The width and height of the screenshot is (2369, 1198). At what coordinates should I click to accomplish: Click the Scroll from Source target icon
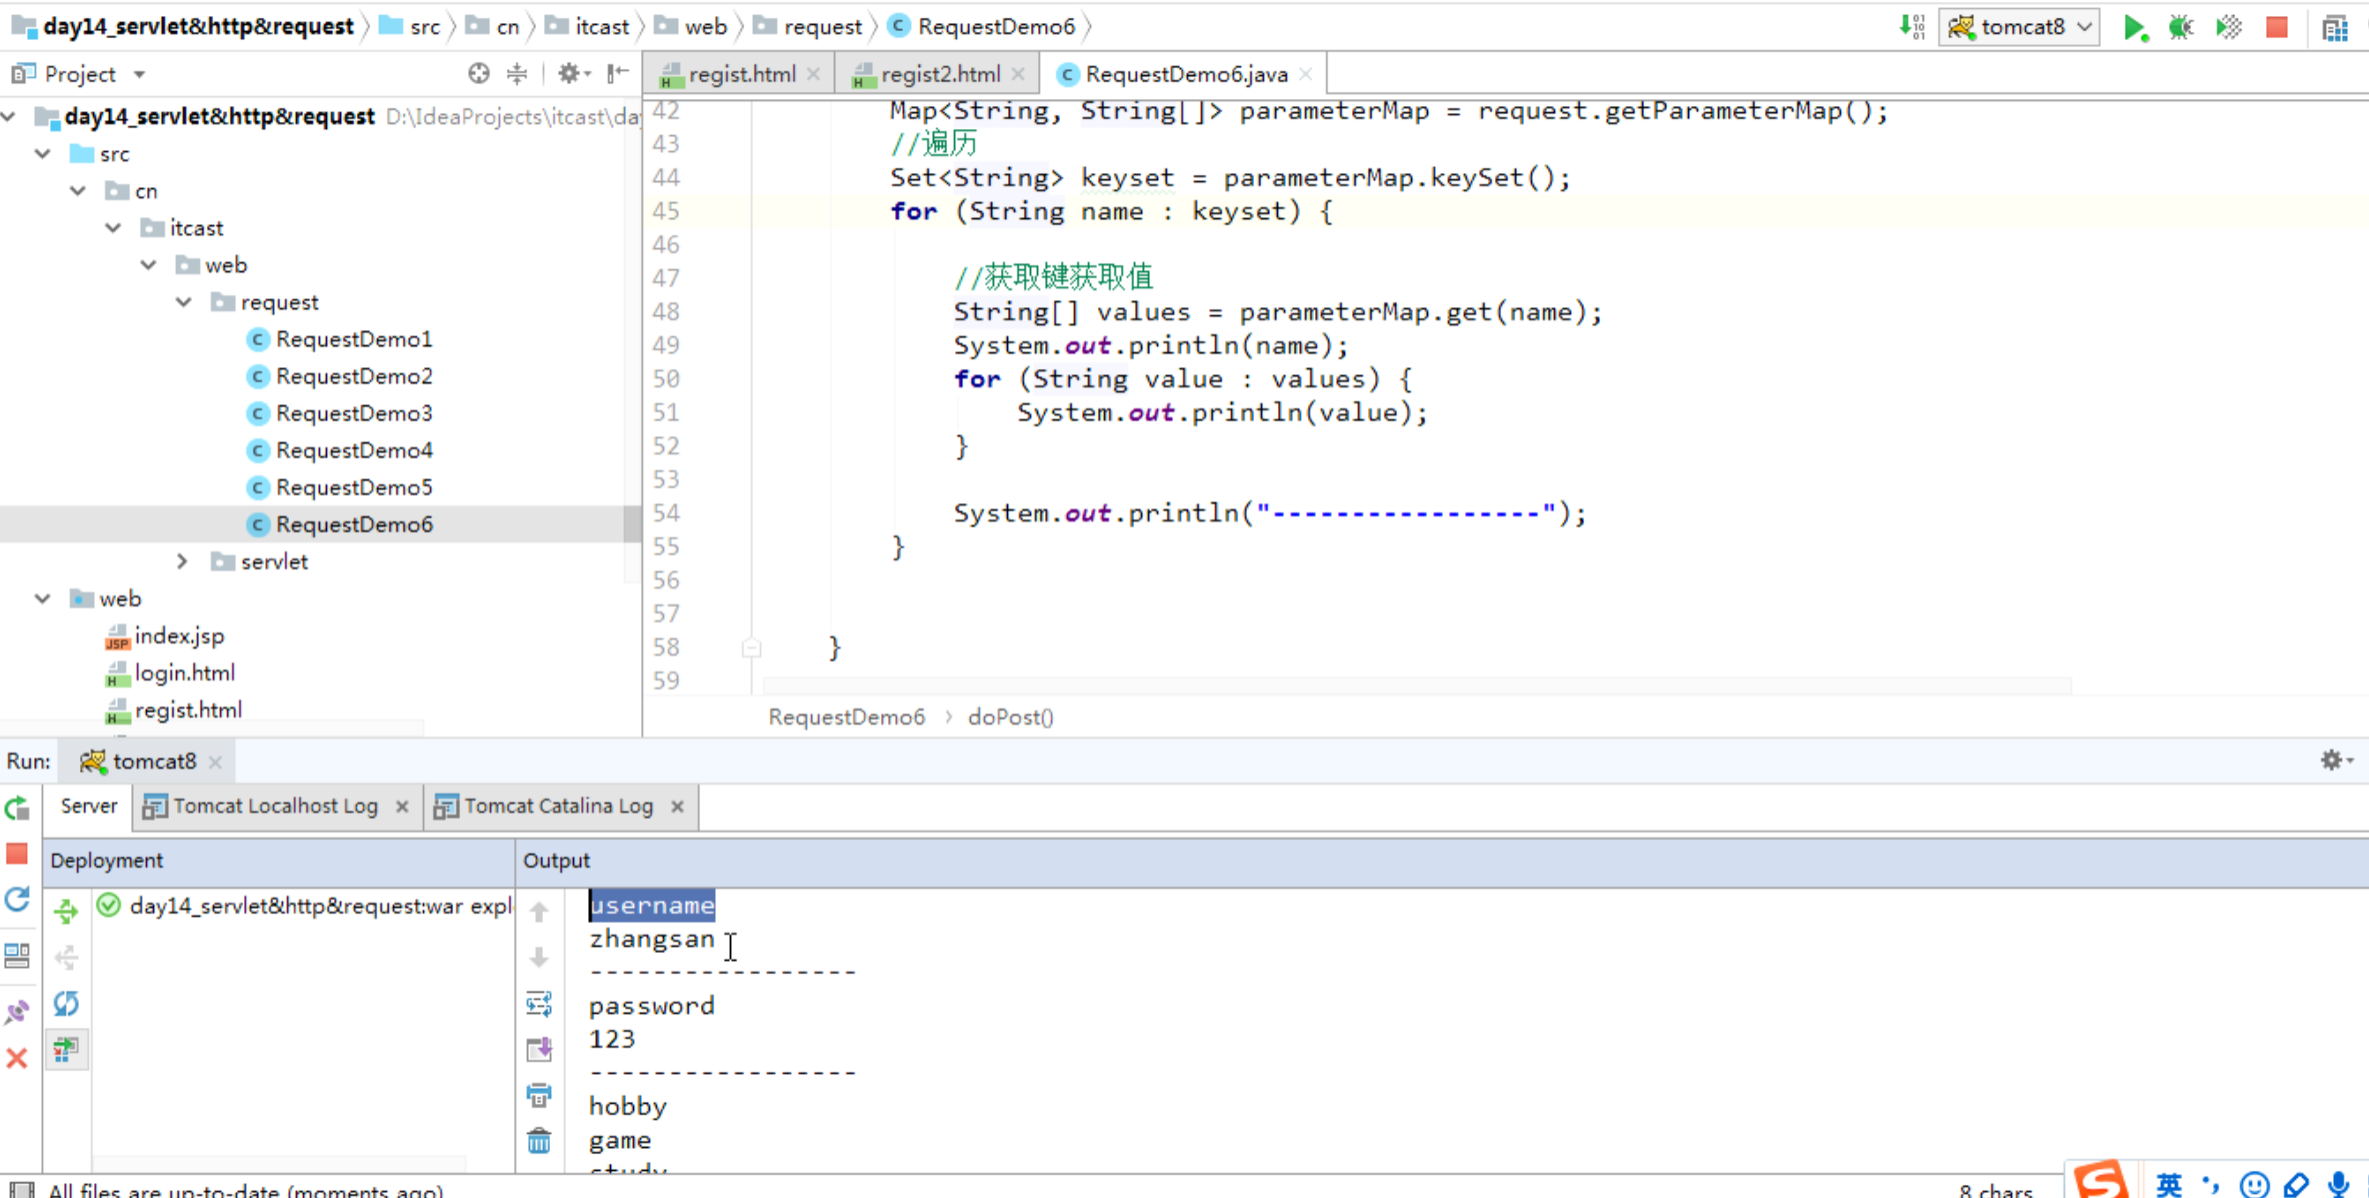click(x=478, y=73)
